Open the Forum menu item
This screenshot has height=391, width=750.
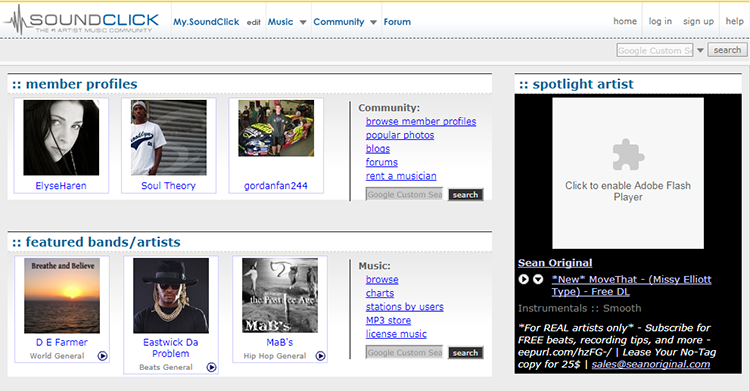[x=397, y=22]
